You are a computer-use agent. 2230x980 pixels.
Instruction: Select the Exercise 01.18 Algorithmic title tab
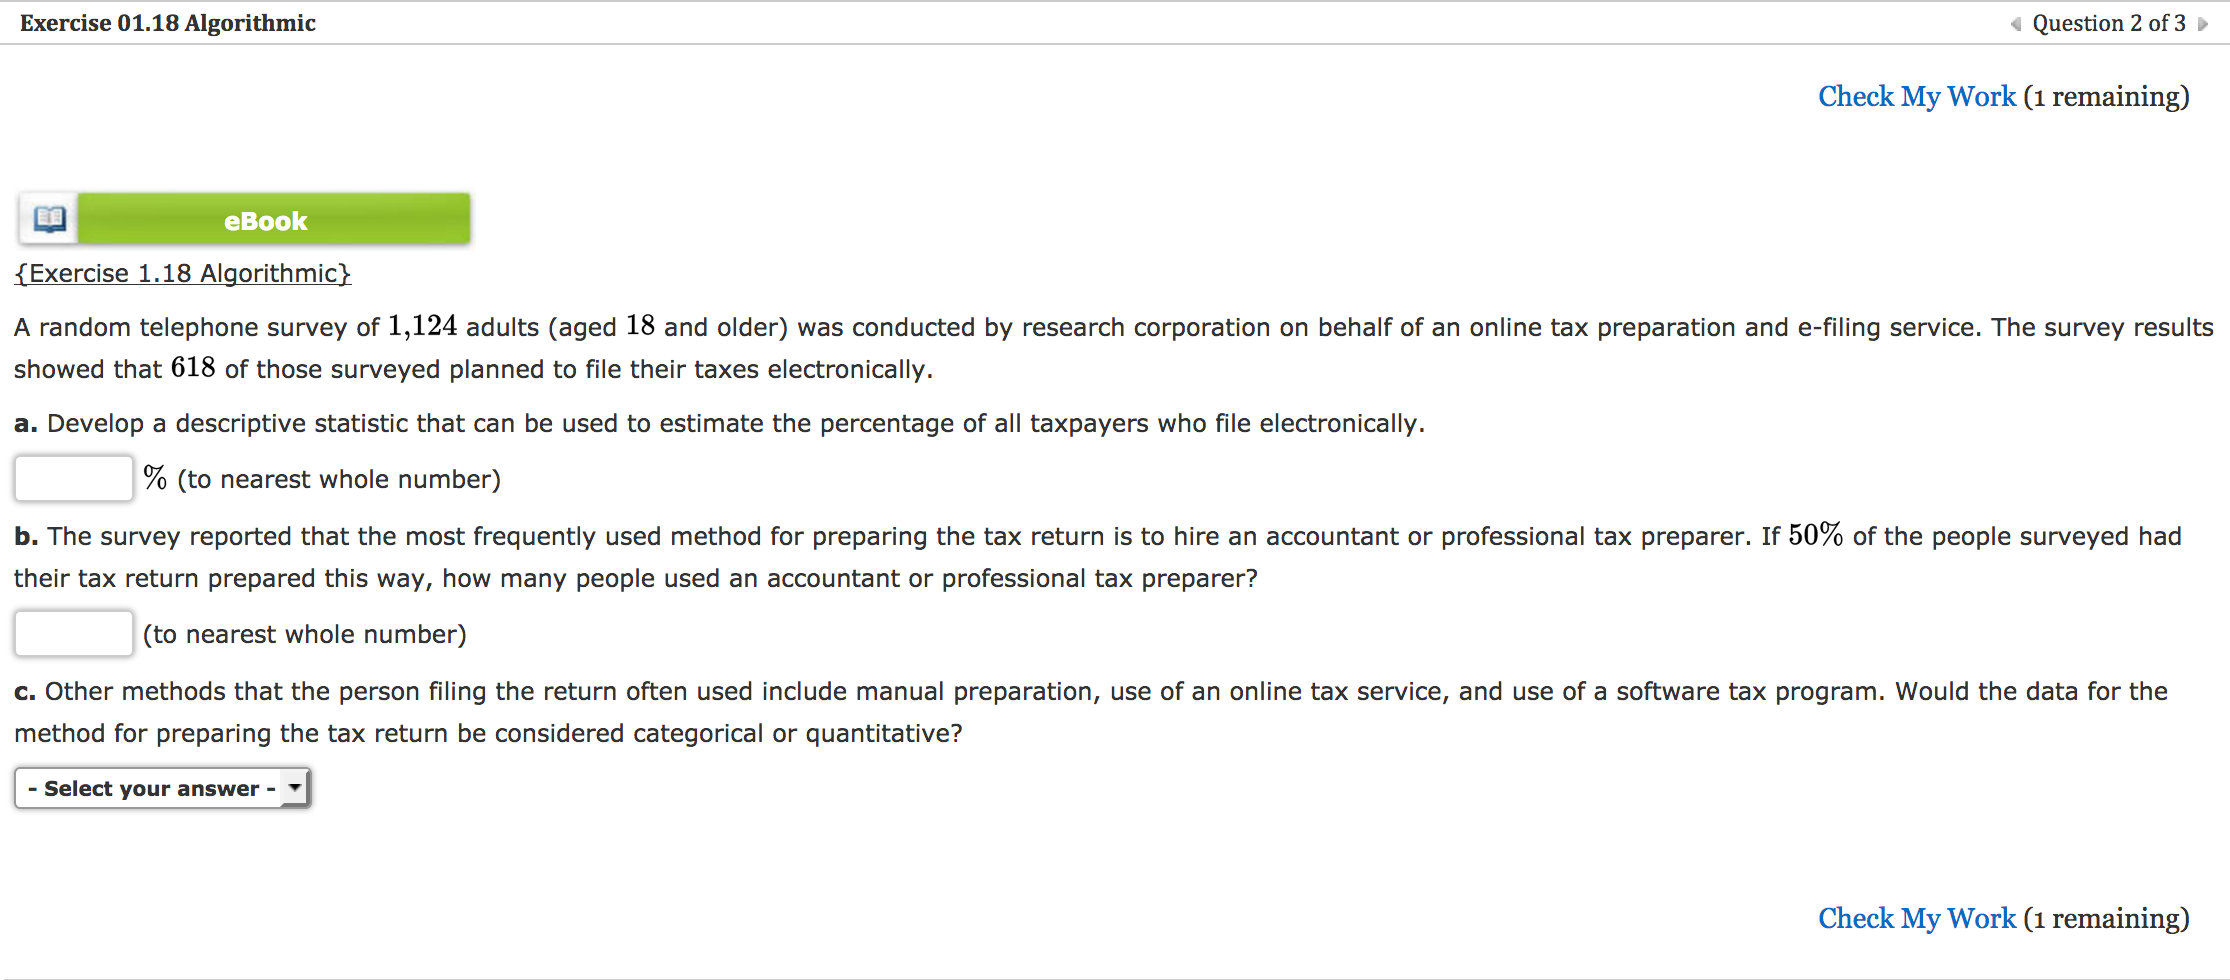pos(166,22)
